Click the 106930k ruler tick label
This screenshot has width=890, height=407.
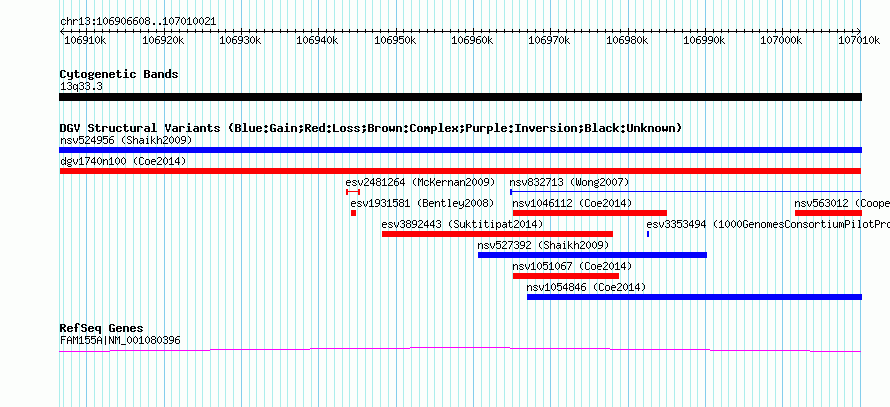[240, 40]
